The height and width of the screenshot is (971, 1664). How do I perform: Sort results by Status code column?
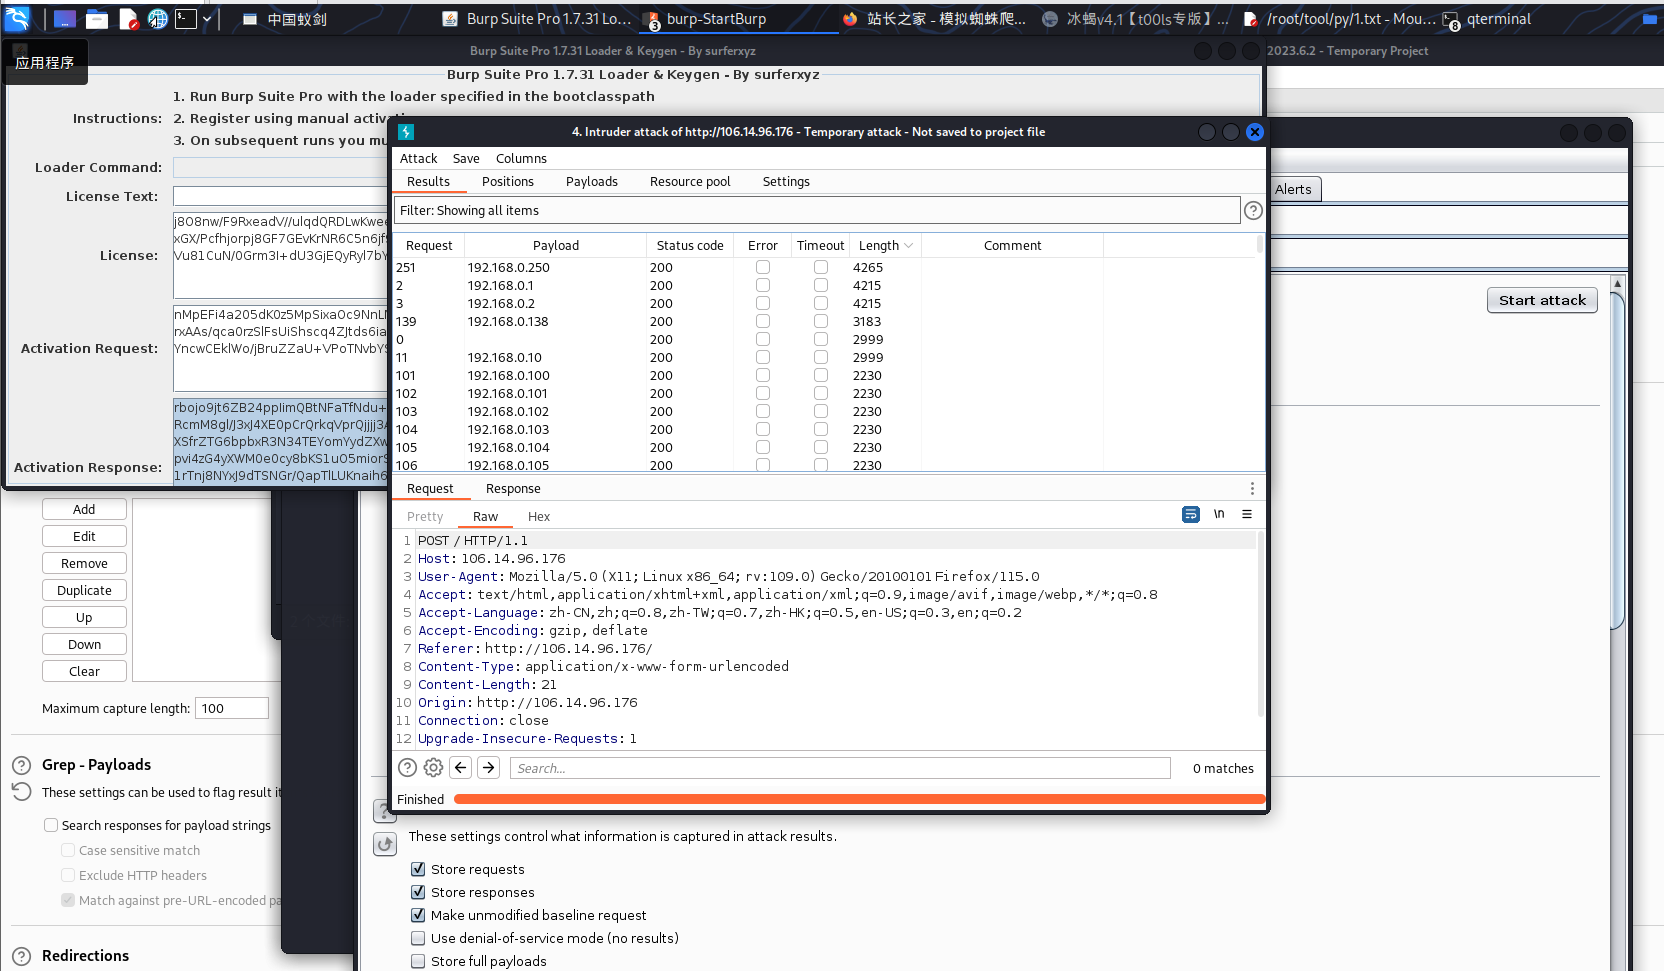pos(690,245)
